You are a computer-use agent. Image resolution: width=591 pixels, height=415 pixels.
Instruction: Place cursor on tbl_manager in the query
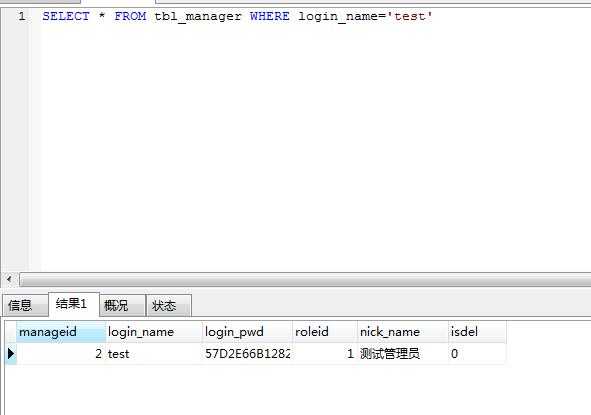(198, 17)
